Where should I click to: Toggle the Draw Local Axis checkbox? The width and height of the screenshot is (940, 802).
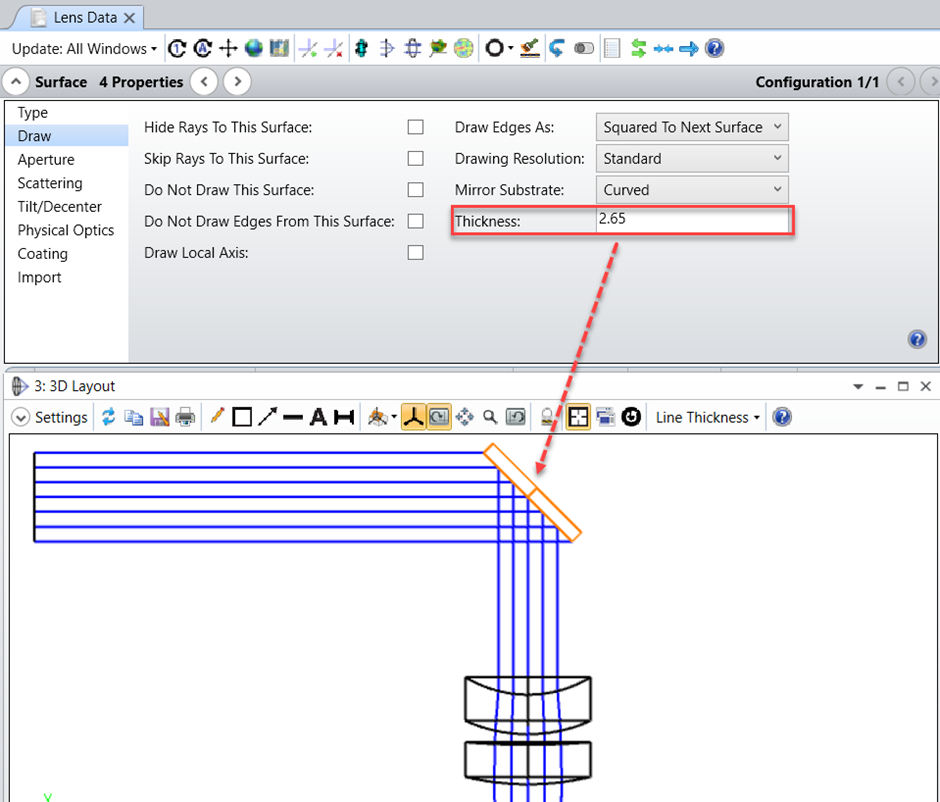(415, 253)
